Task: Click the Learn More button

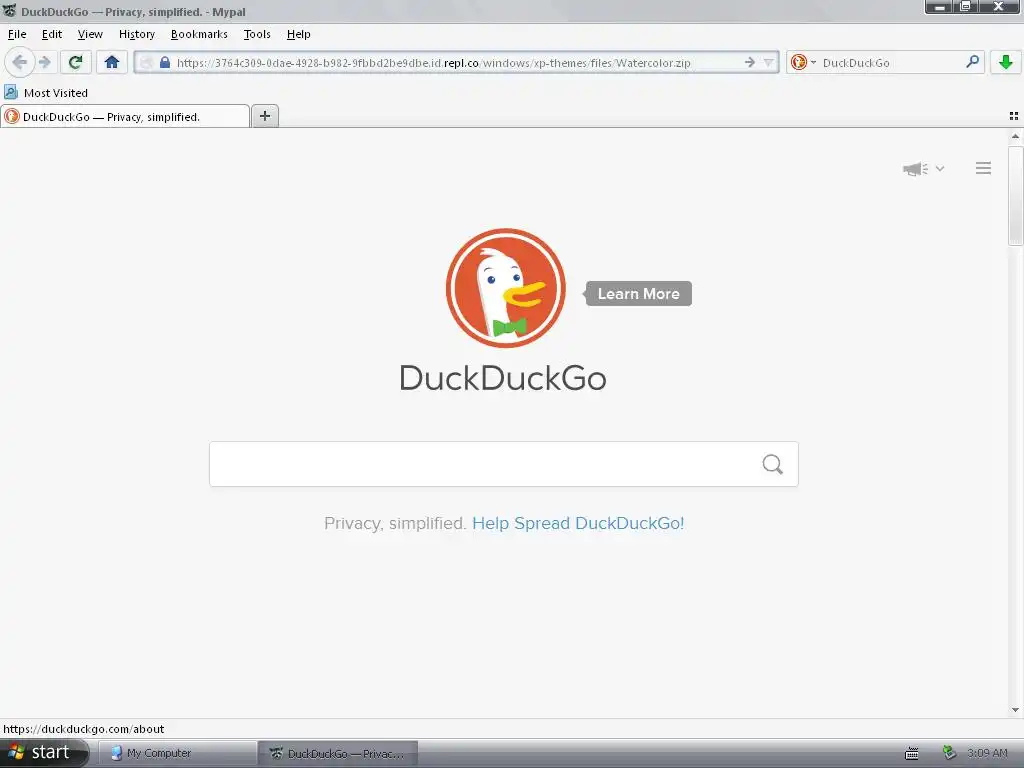Action: pos(638,293)
